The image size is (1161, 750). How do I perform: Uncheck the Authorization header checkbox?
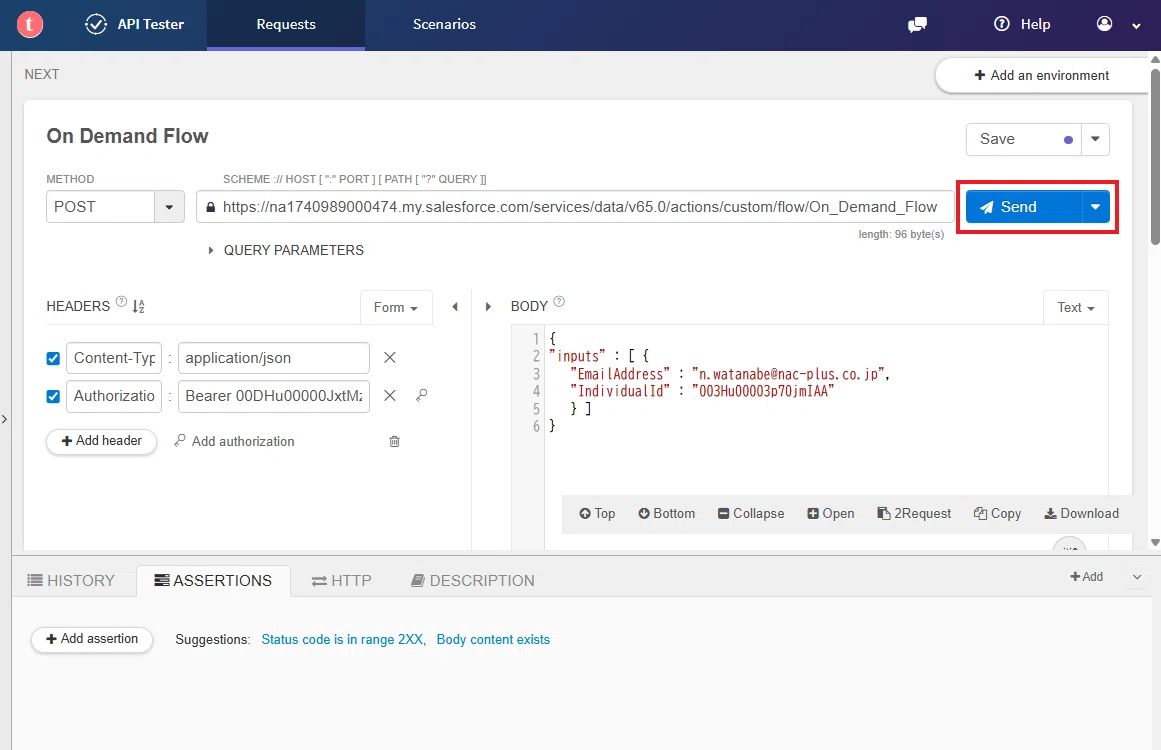tap(53, 396)
